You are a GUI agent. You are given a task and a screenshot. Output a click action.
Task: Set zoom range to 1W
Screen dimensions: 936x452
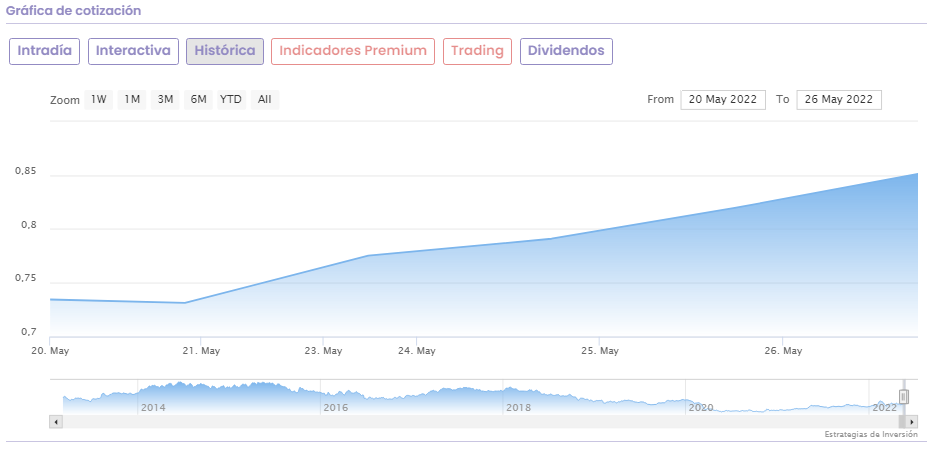99,100
